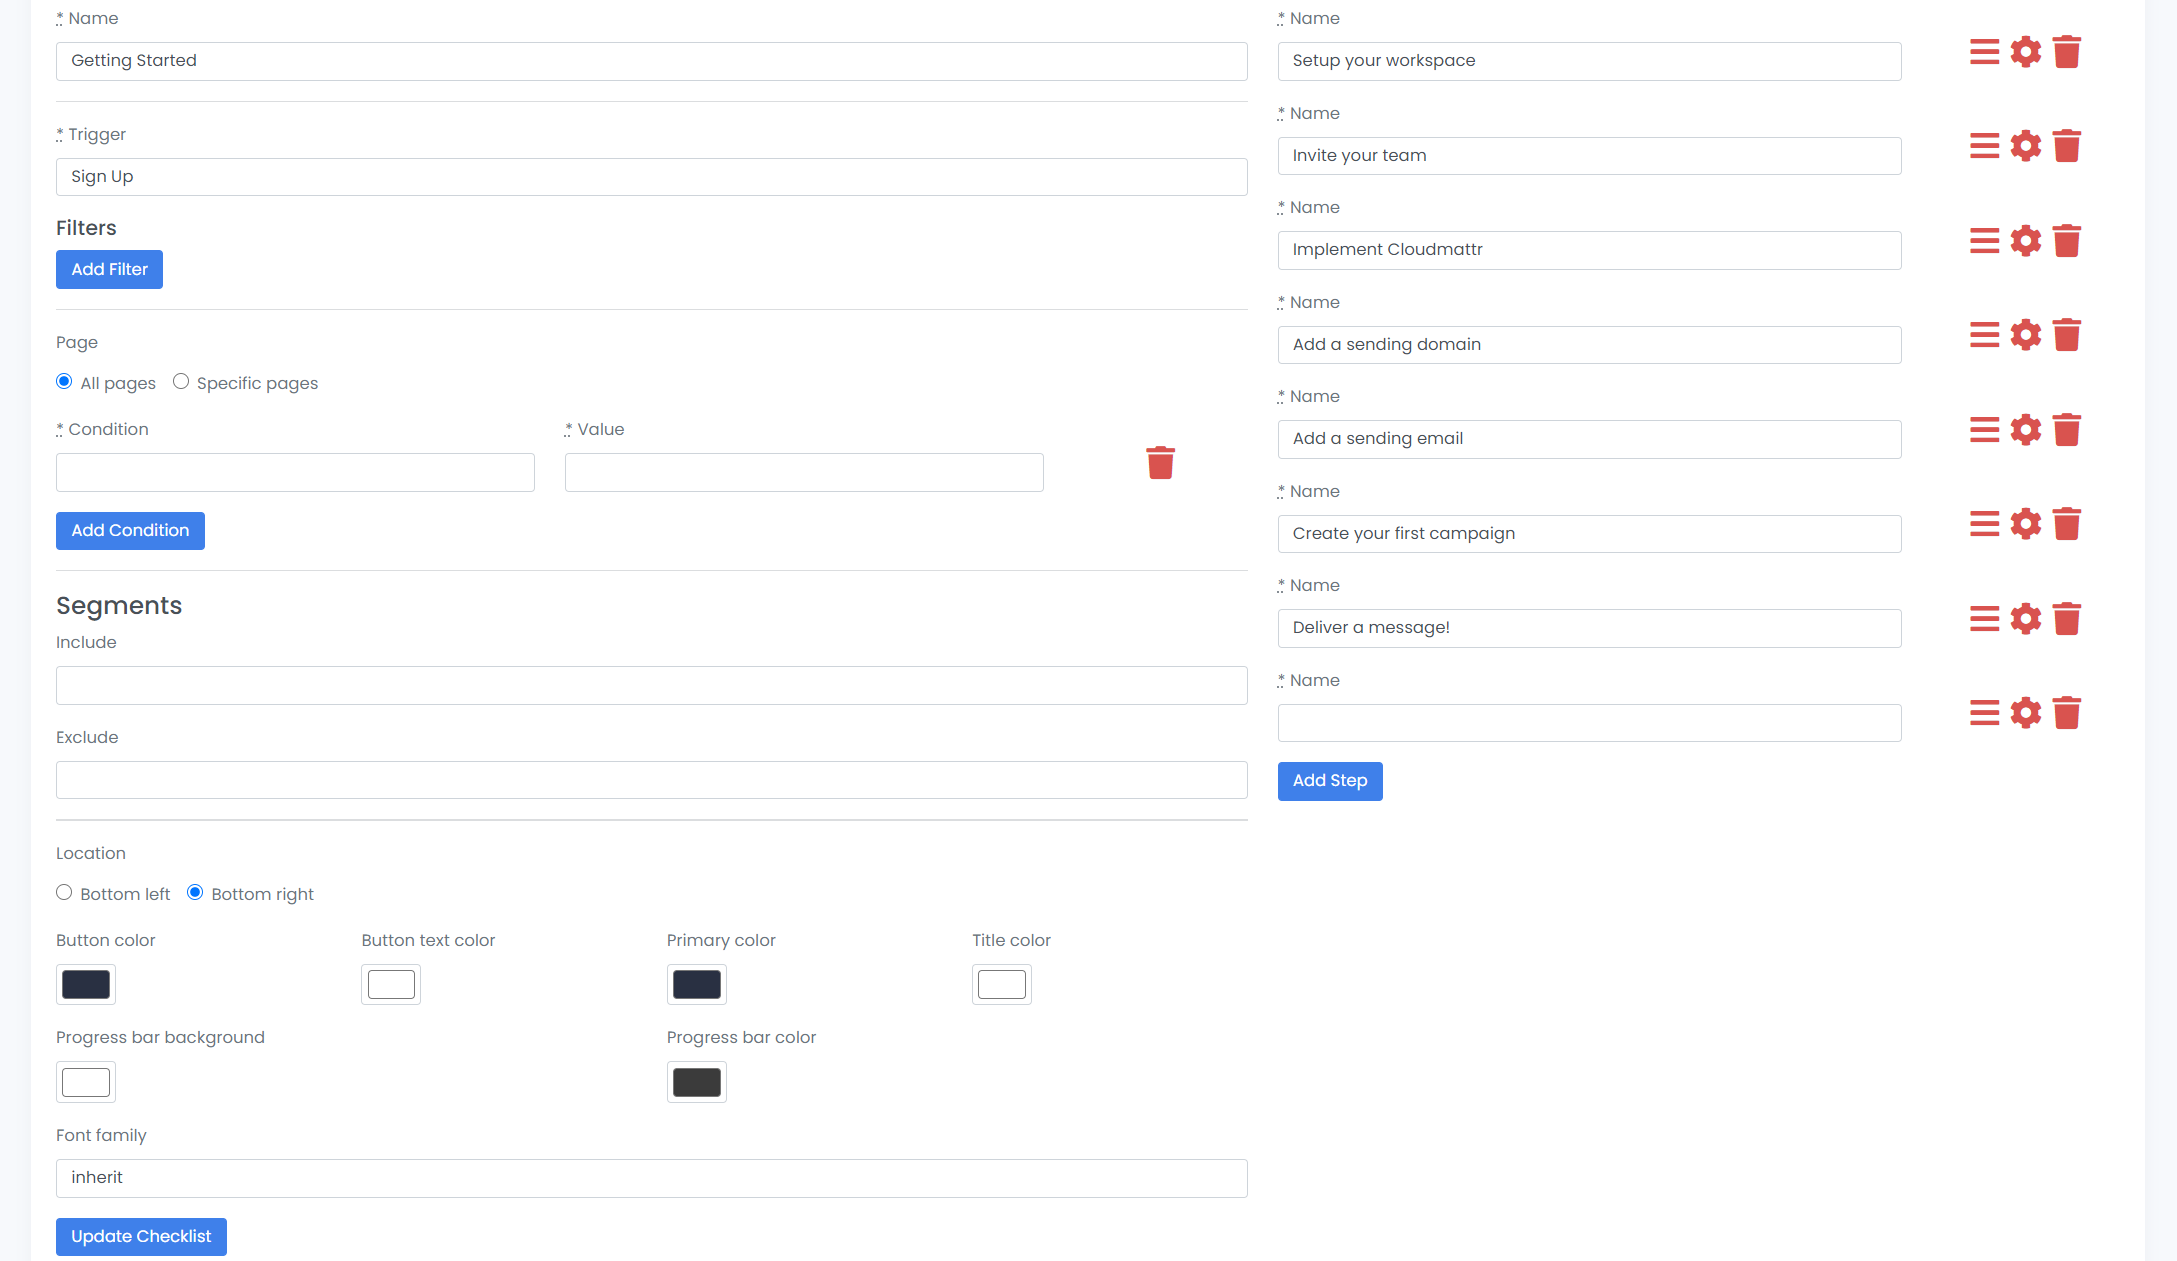Open the Title color swatch
The height and width of the screenshot is (1261, 2177).
1002,984
